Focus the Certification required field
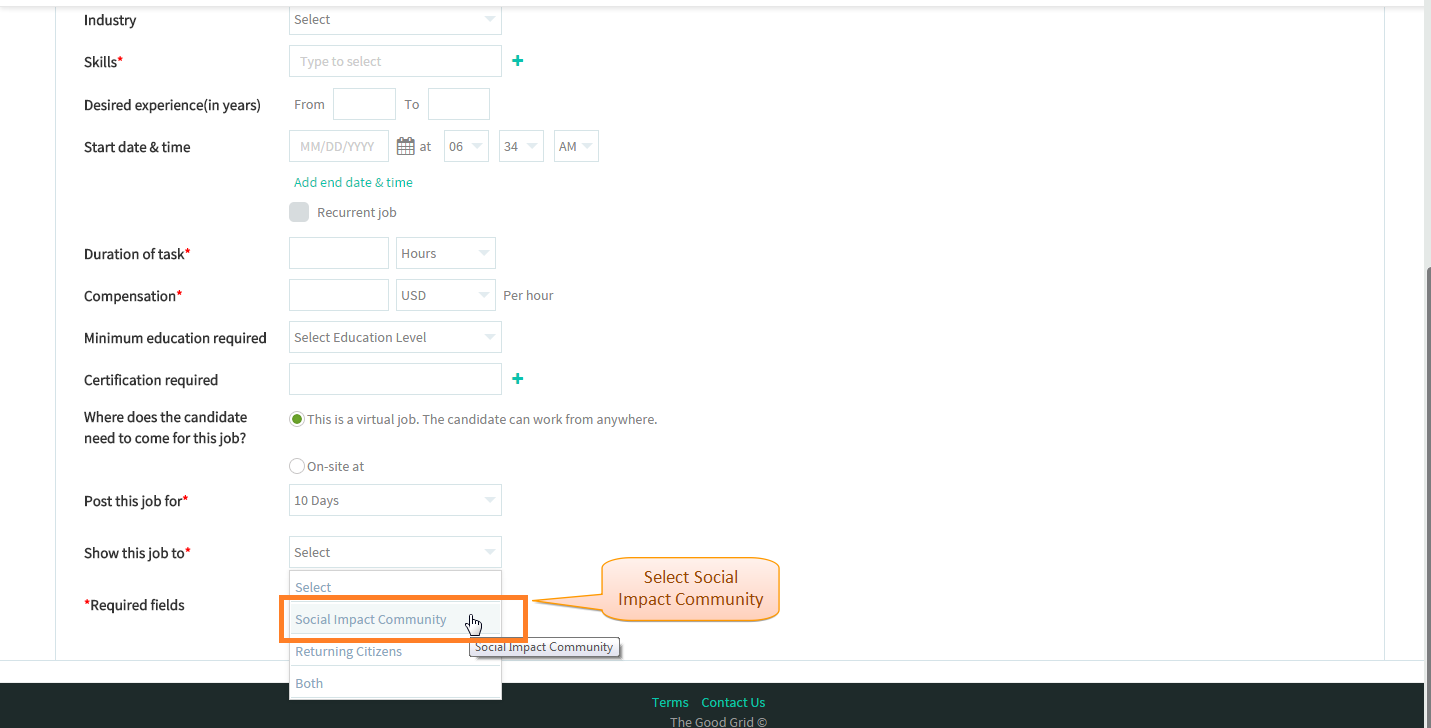Image resolution: width=1431 pixels, height=728 pixels. click(395, 379)
